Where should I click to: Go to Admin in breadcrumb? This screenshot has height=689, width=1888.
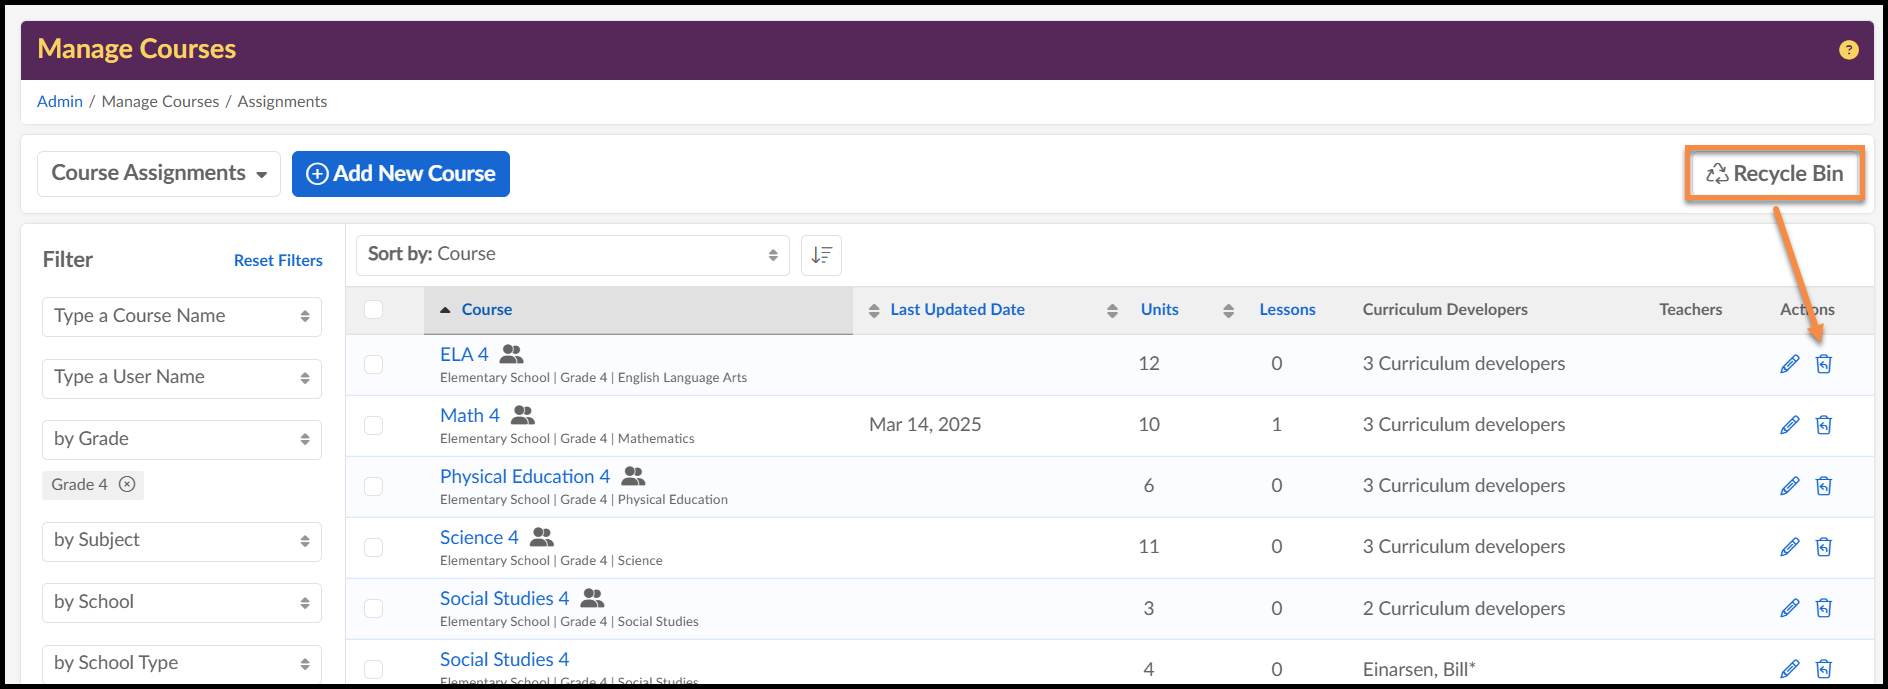pos(60,102)
